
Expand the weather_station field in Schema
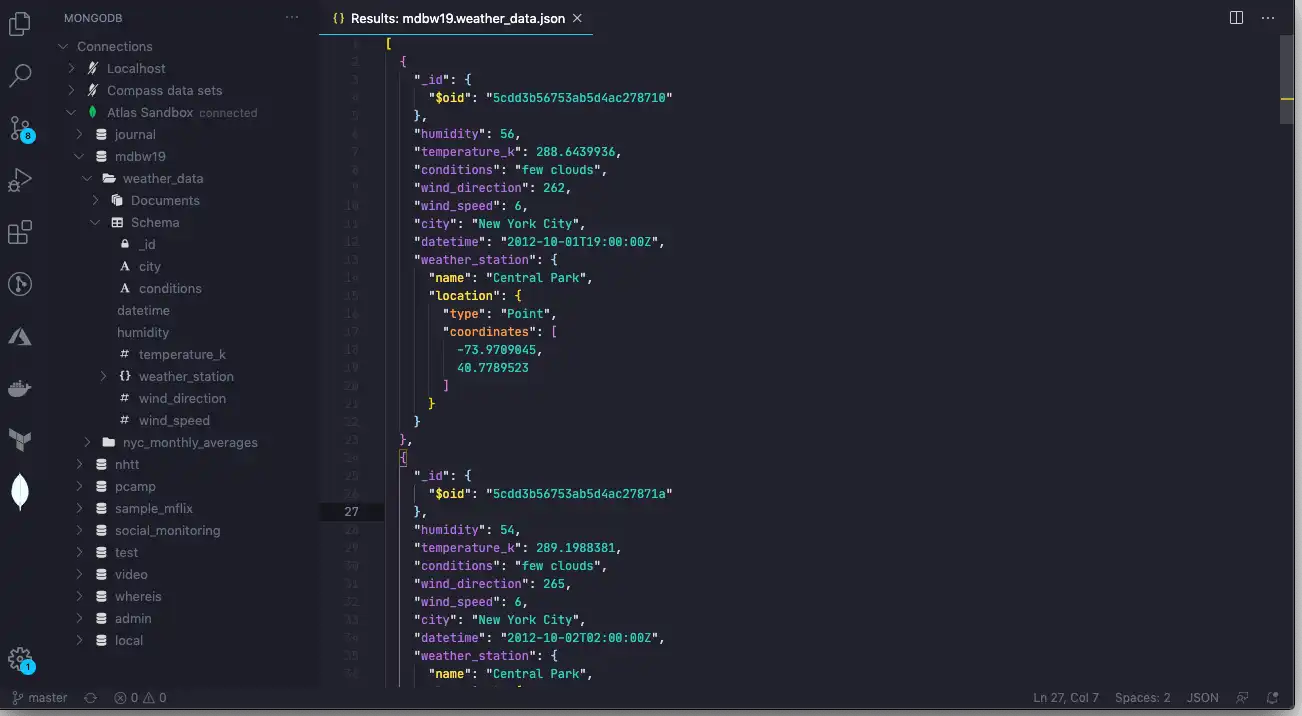[x=103, y=376]
